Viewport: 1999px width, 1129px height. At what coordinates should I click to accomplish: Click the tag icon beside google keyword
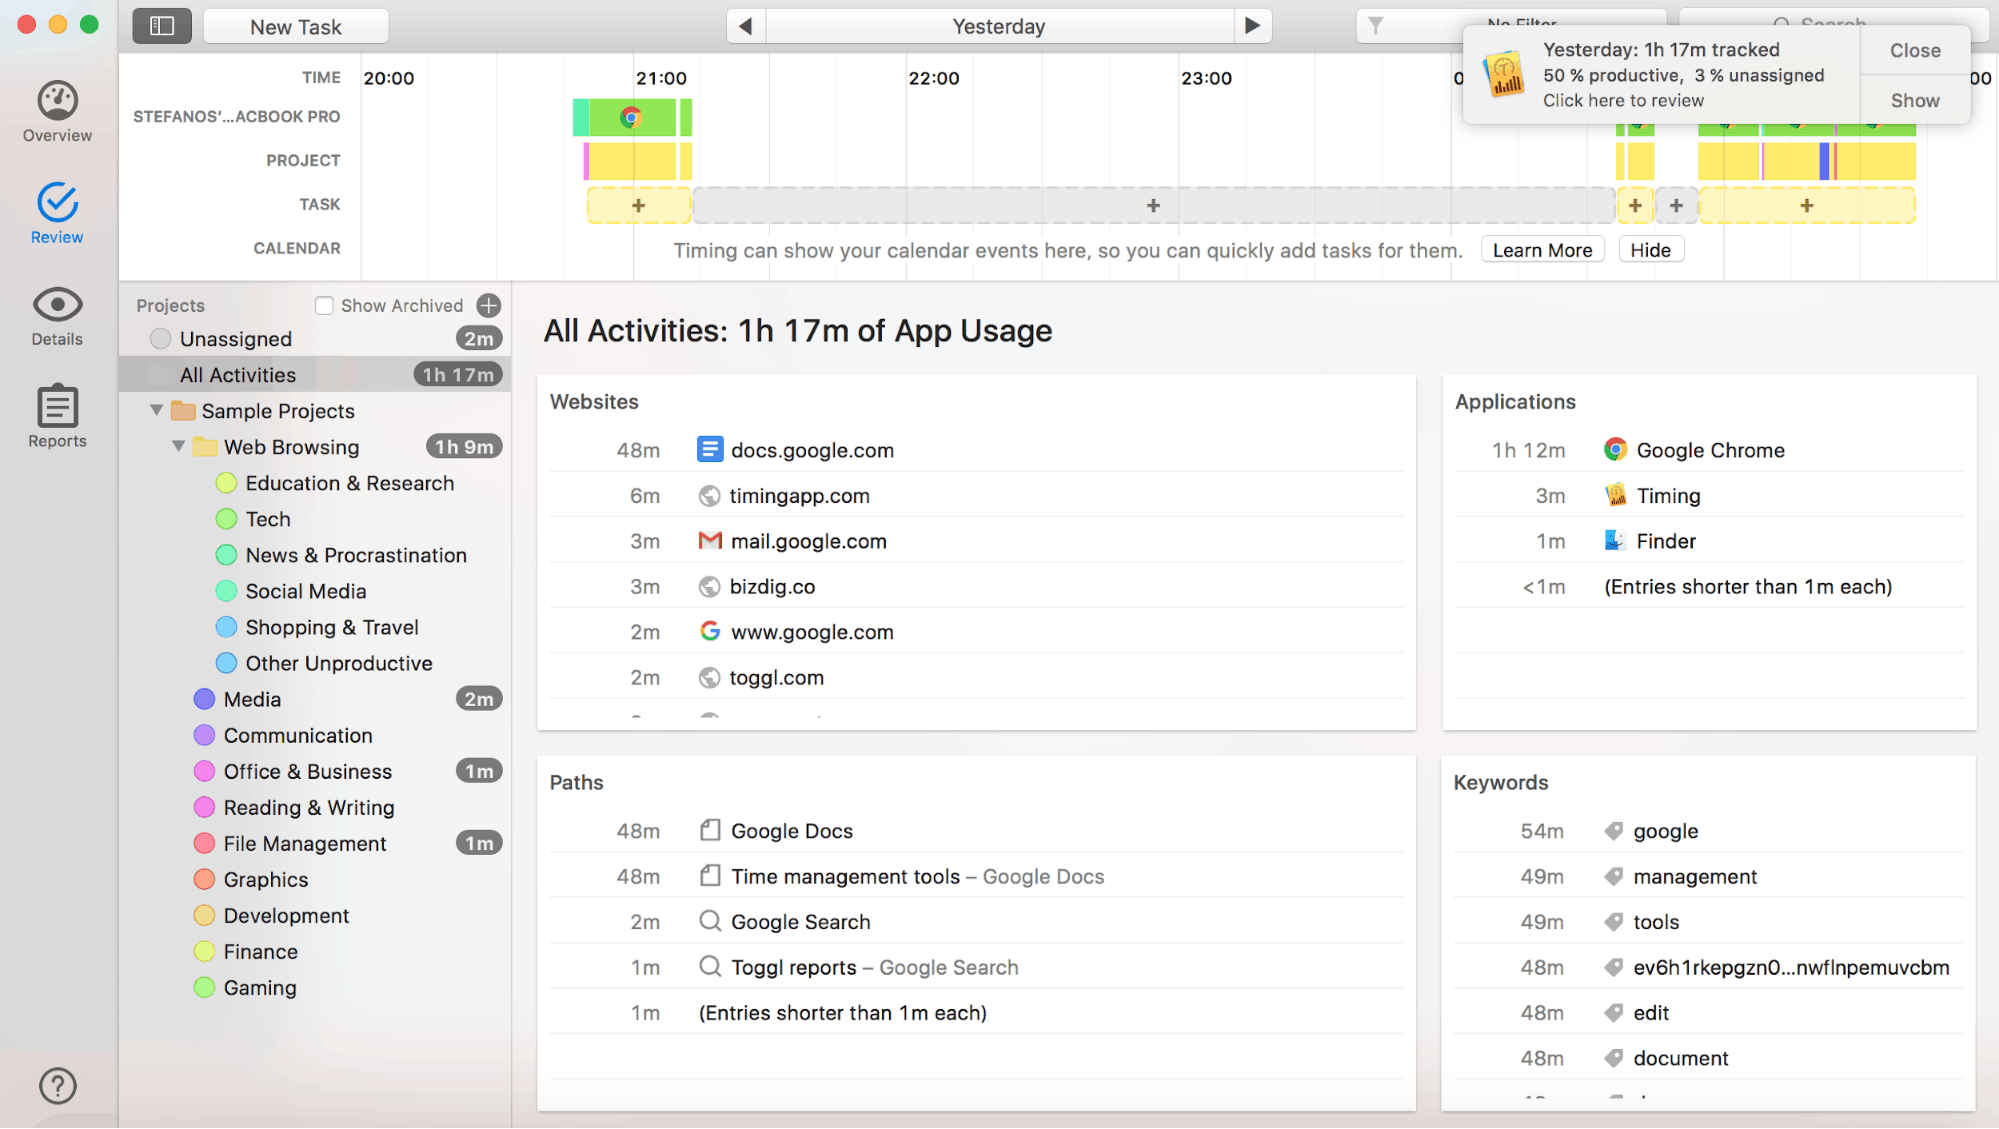point(1613,831)
